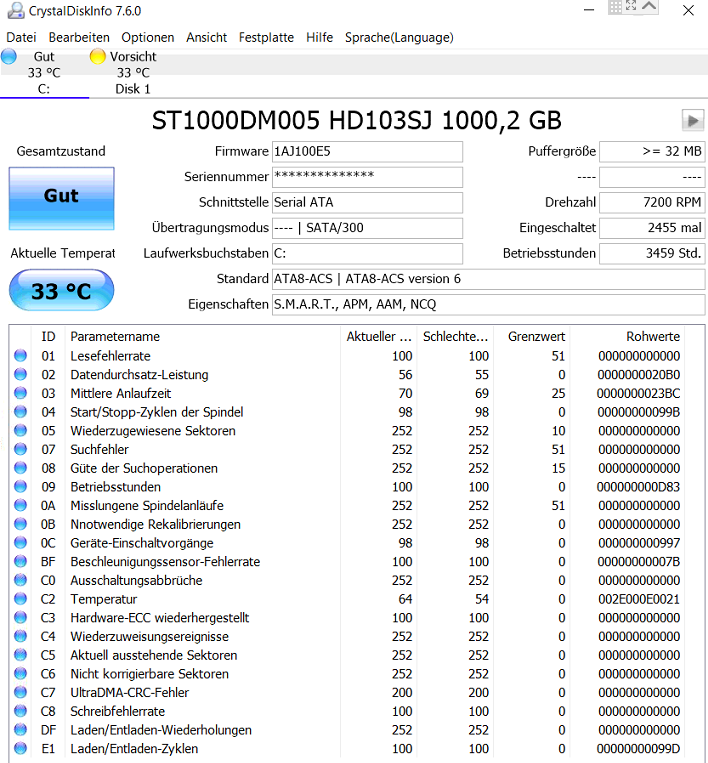Select raw value 000000000D83
Image resolution: width=708 pixels, height=763 pixels.
(638, 487)
